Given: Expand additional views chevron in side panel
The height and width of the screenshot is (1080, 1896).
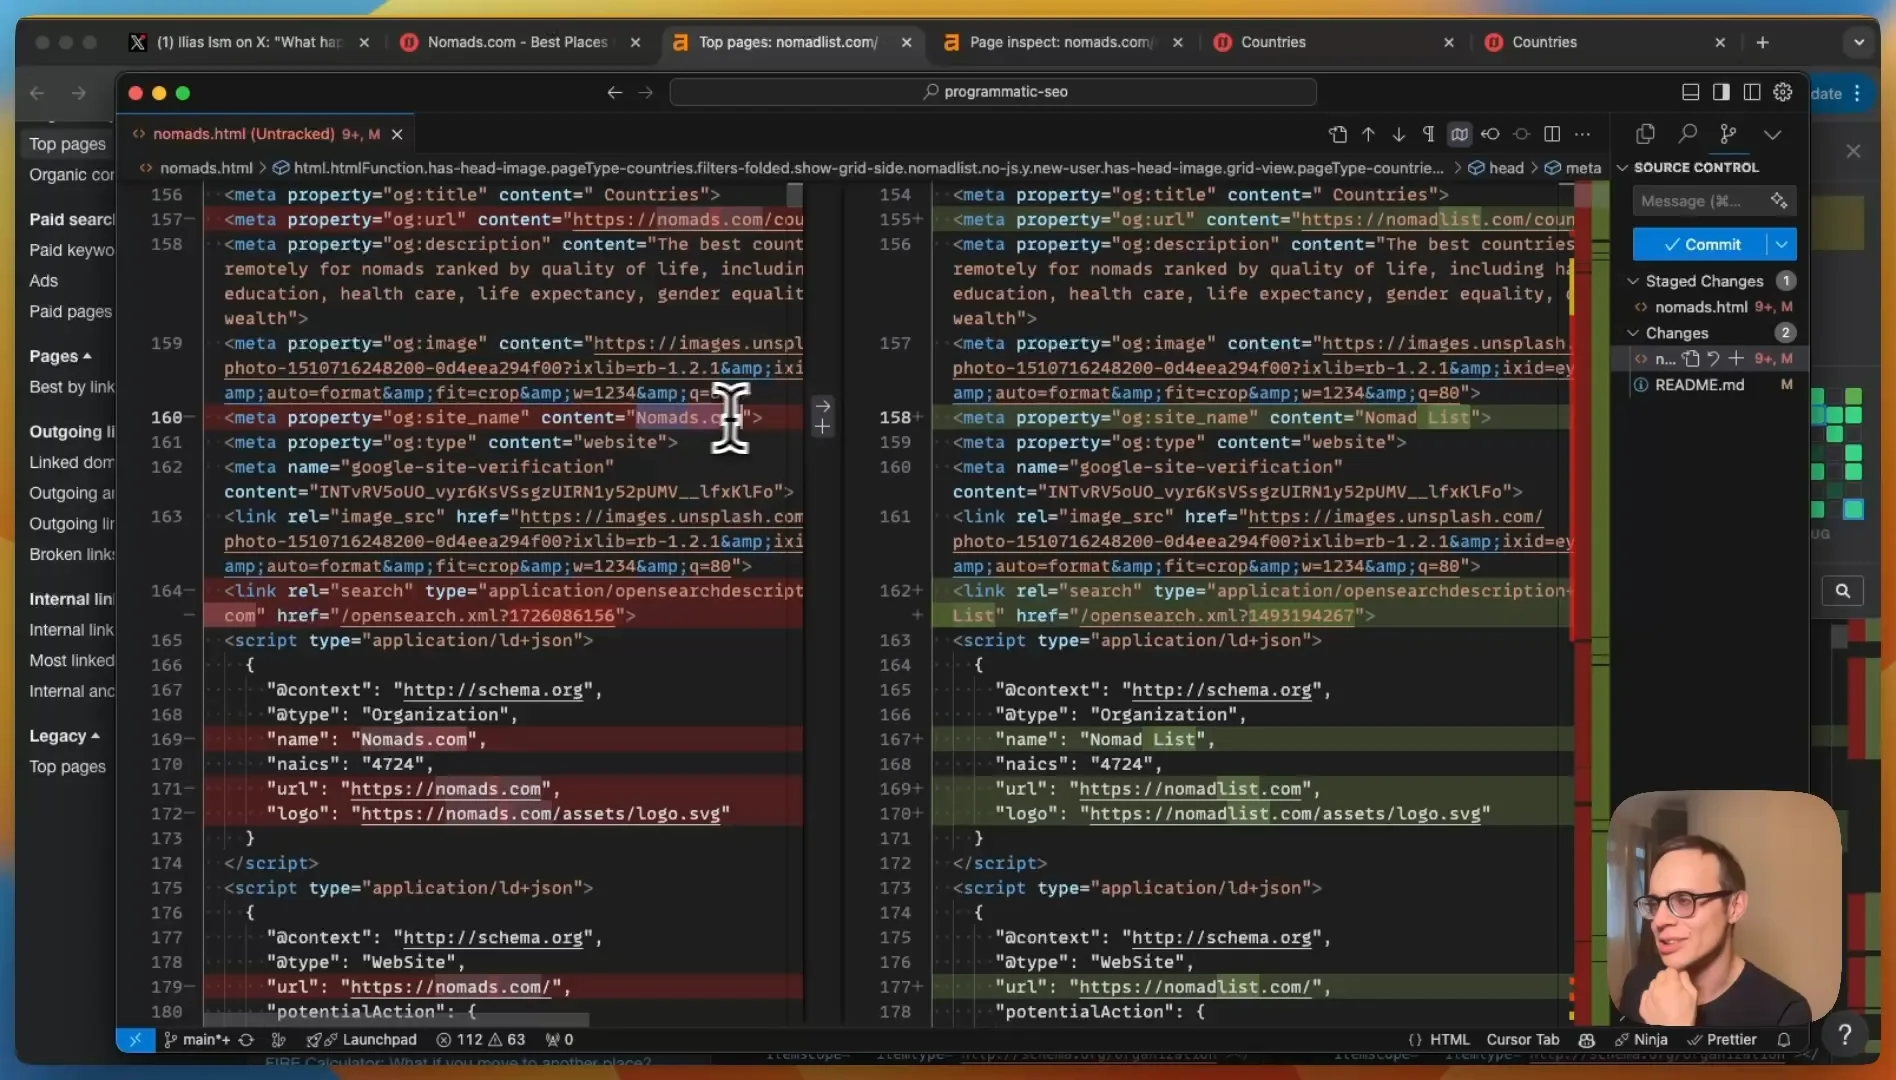Looking at the screenshot, I should (x=1772, y=134).
